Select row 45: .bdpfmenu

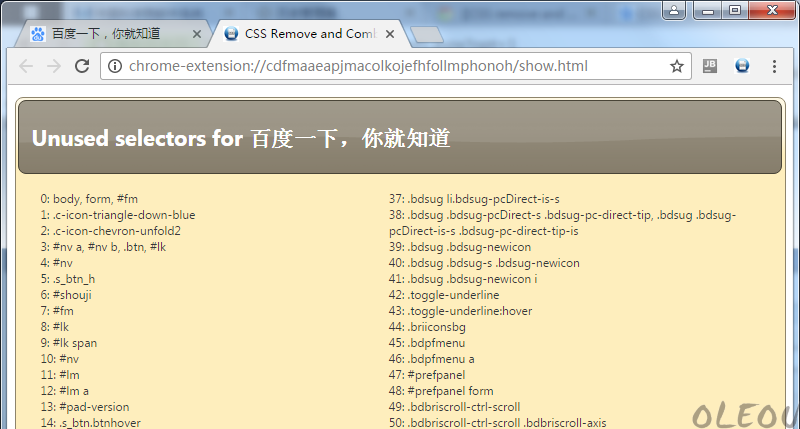tap(427, 343)
